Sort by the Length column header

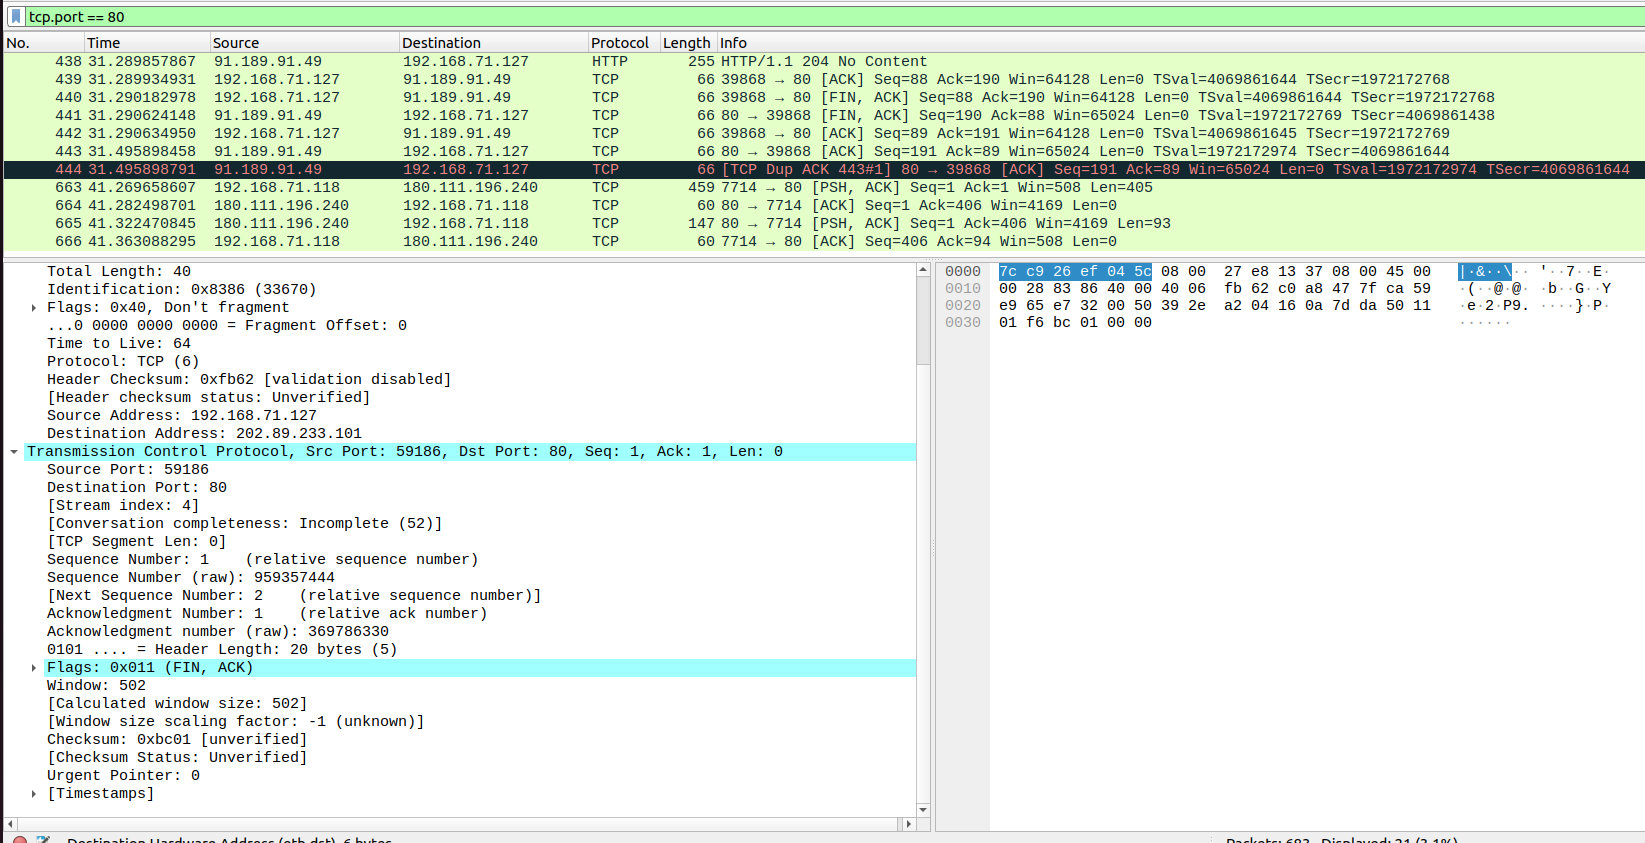click(x=687, y=43)
